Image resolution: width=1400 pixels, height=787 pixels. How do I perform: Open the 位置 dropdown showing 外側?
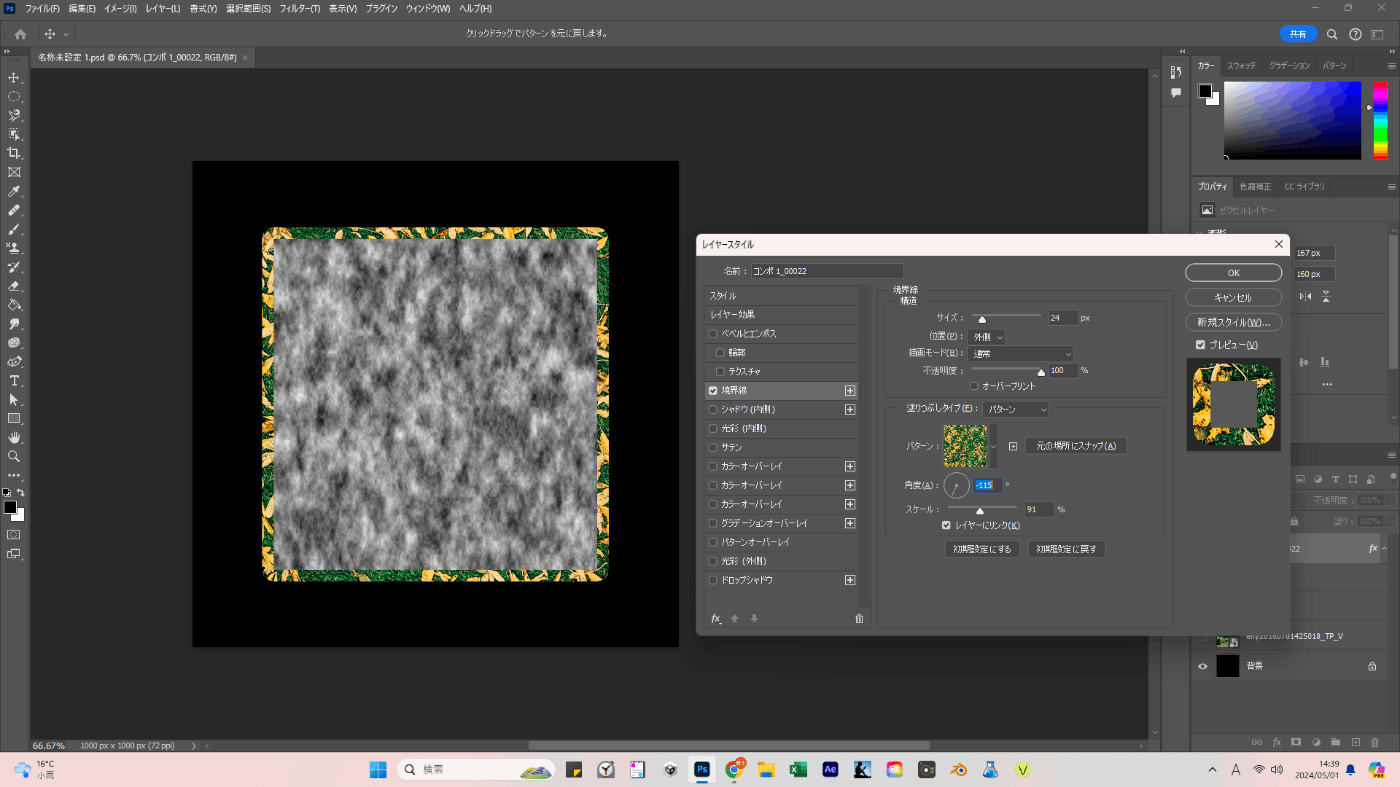(987, 338)
